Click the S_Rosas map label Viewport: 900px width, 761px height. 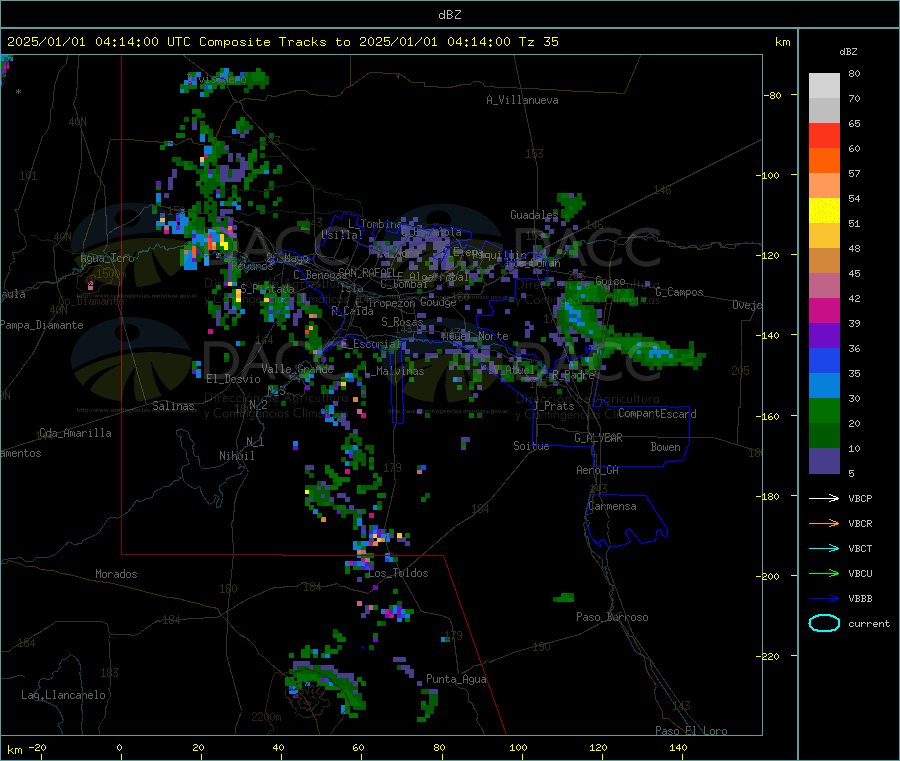click(x=402, y=322)
